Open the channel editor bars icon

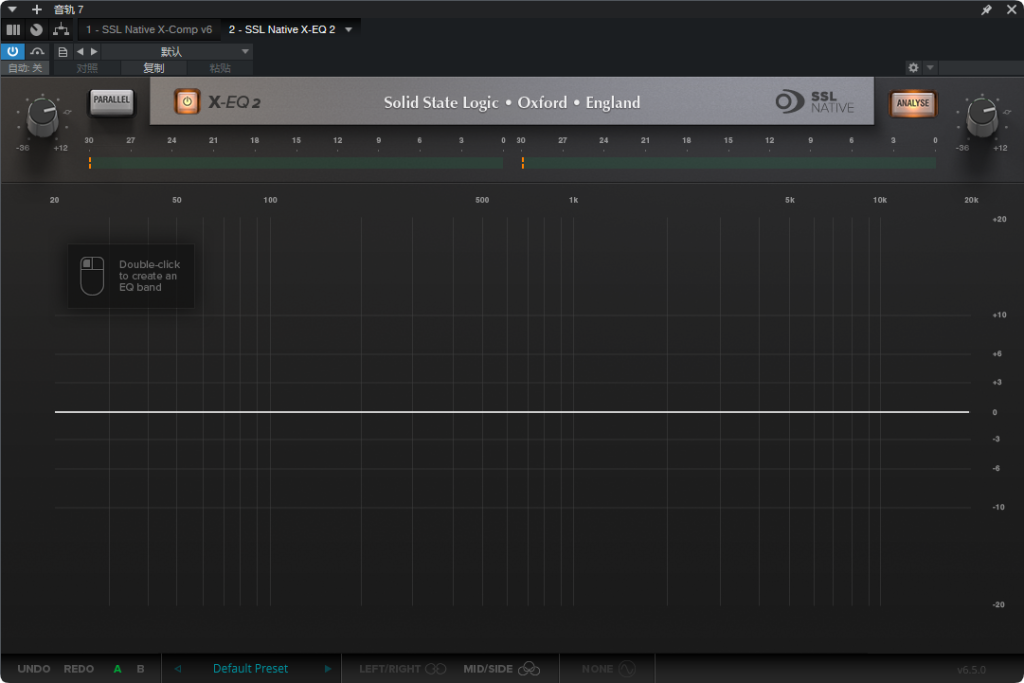tap(13, 29)
